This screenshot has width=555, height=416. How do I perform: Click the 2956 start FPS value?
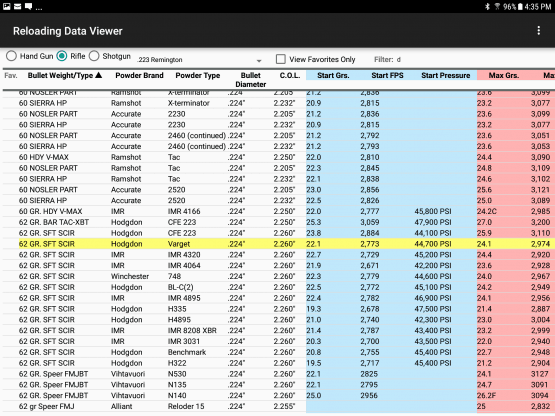pos(369,395)
